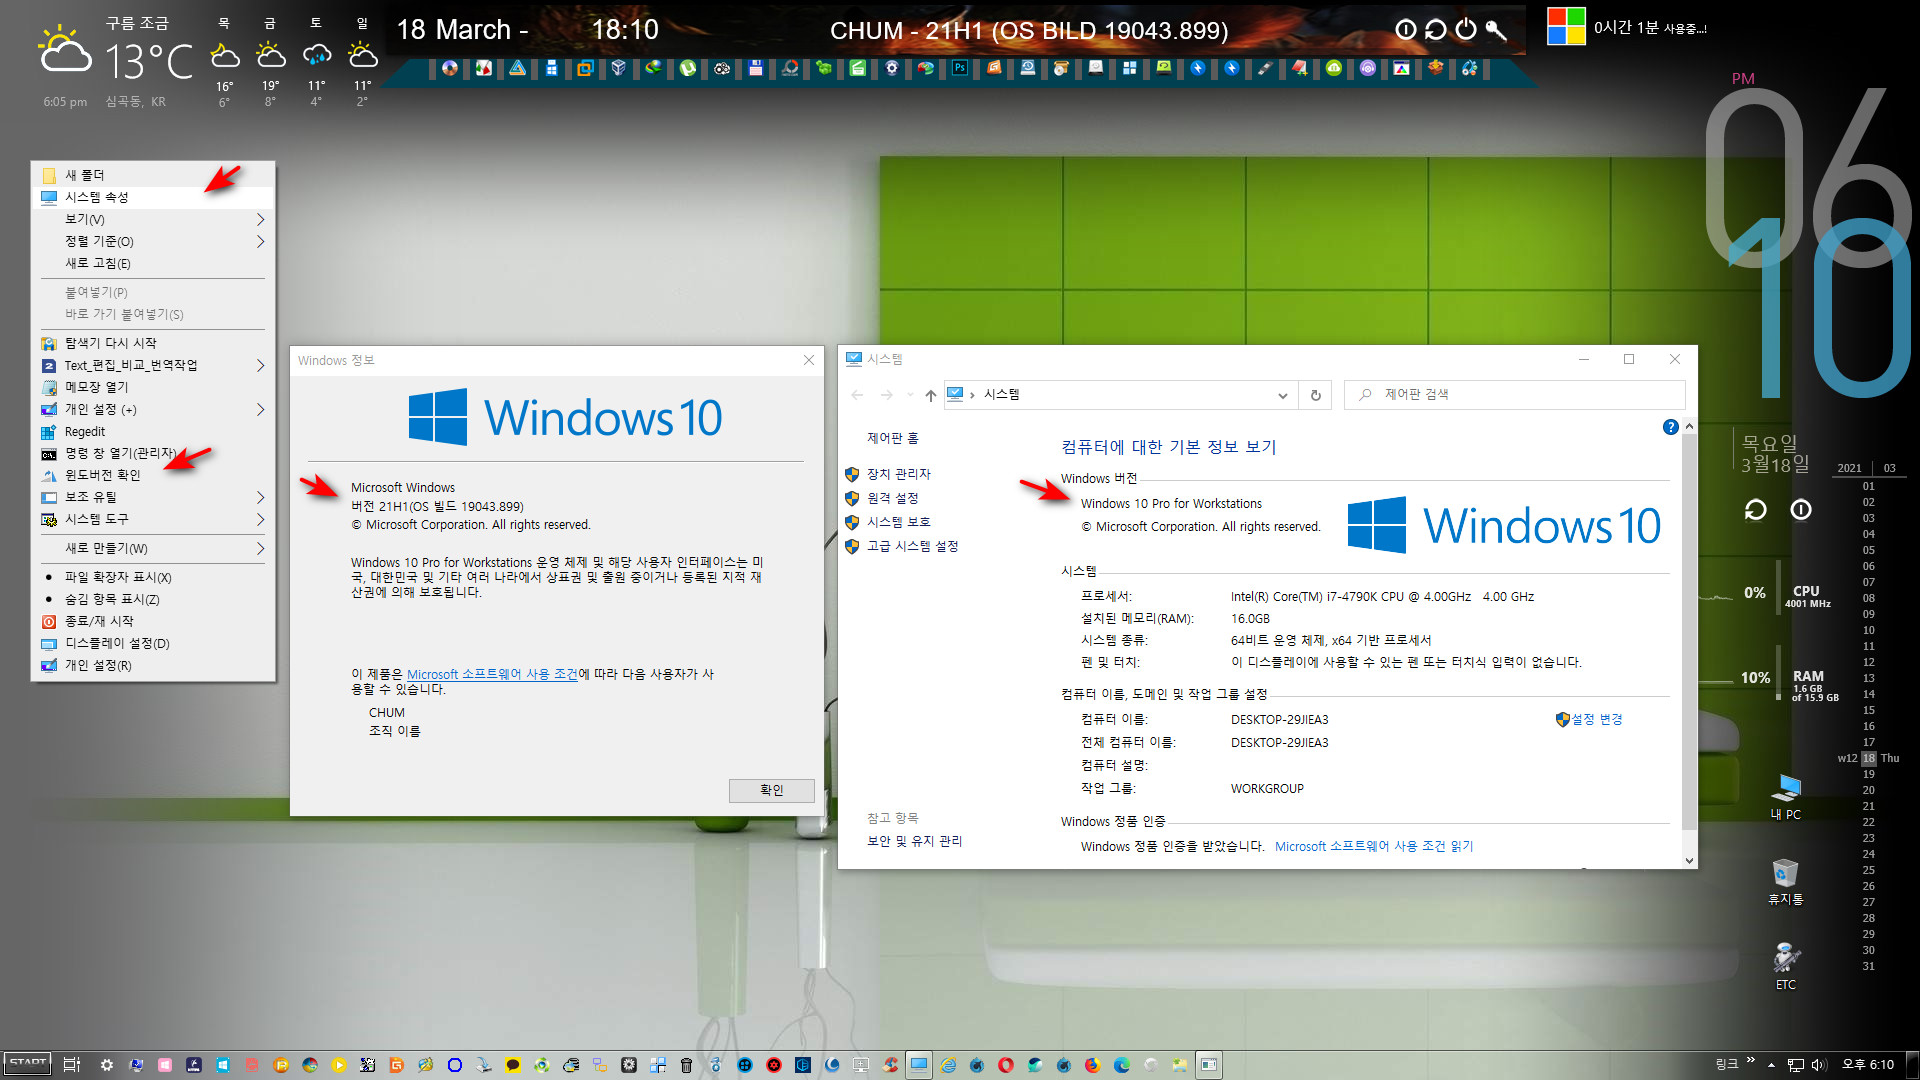
Task: Open the address bar history dropdown
Action: 1282,395
